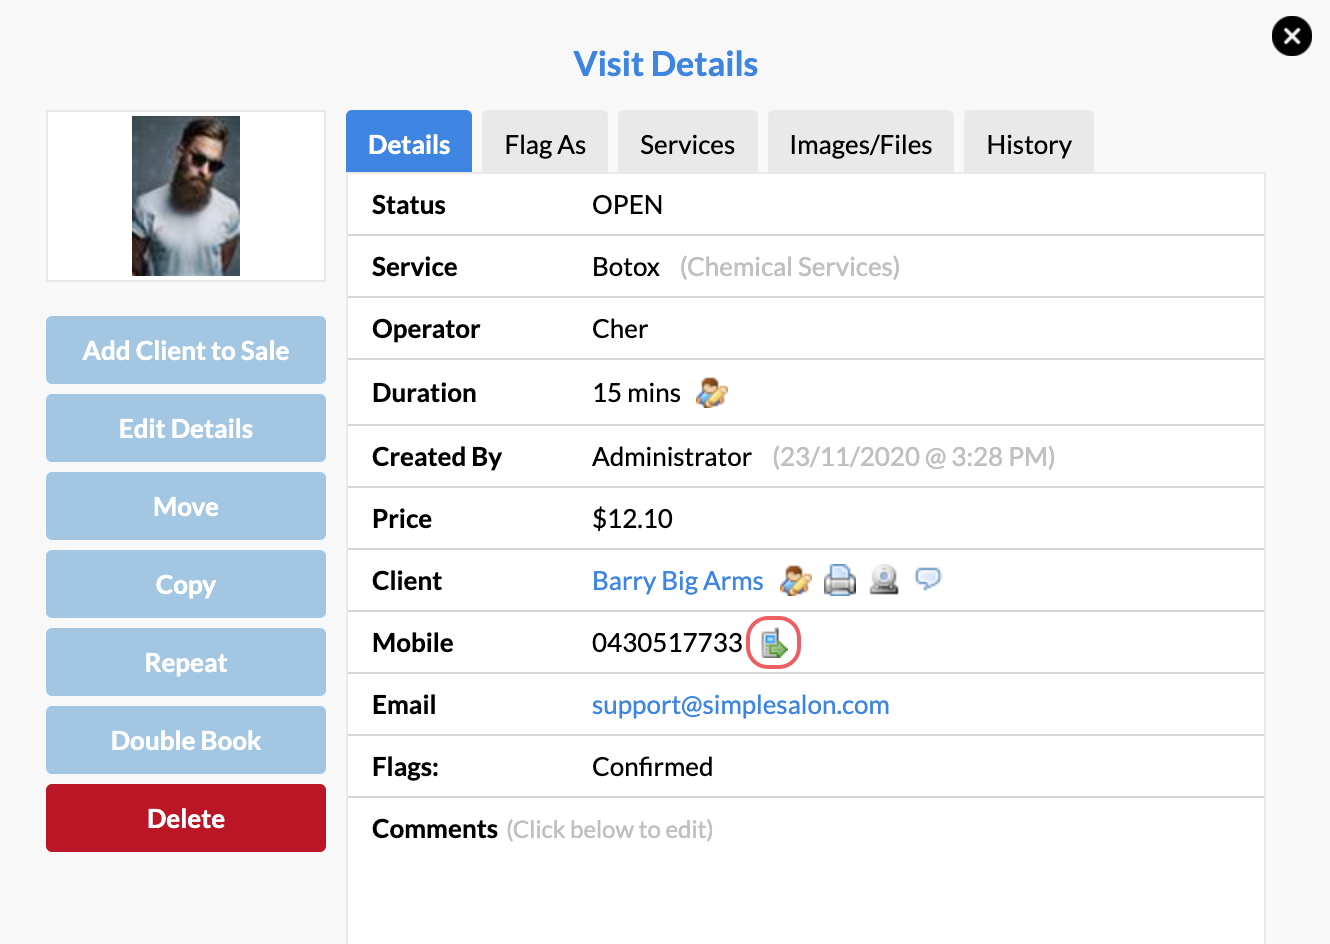The width and height of the screenshot is (1330, 944).
Task: Close the Visit Details popup
Action: pos(1291,36)
